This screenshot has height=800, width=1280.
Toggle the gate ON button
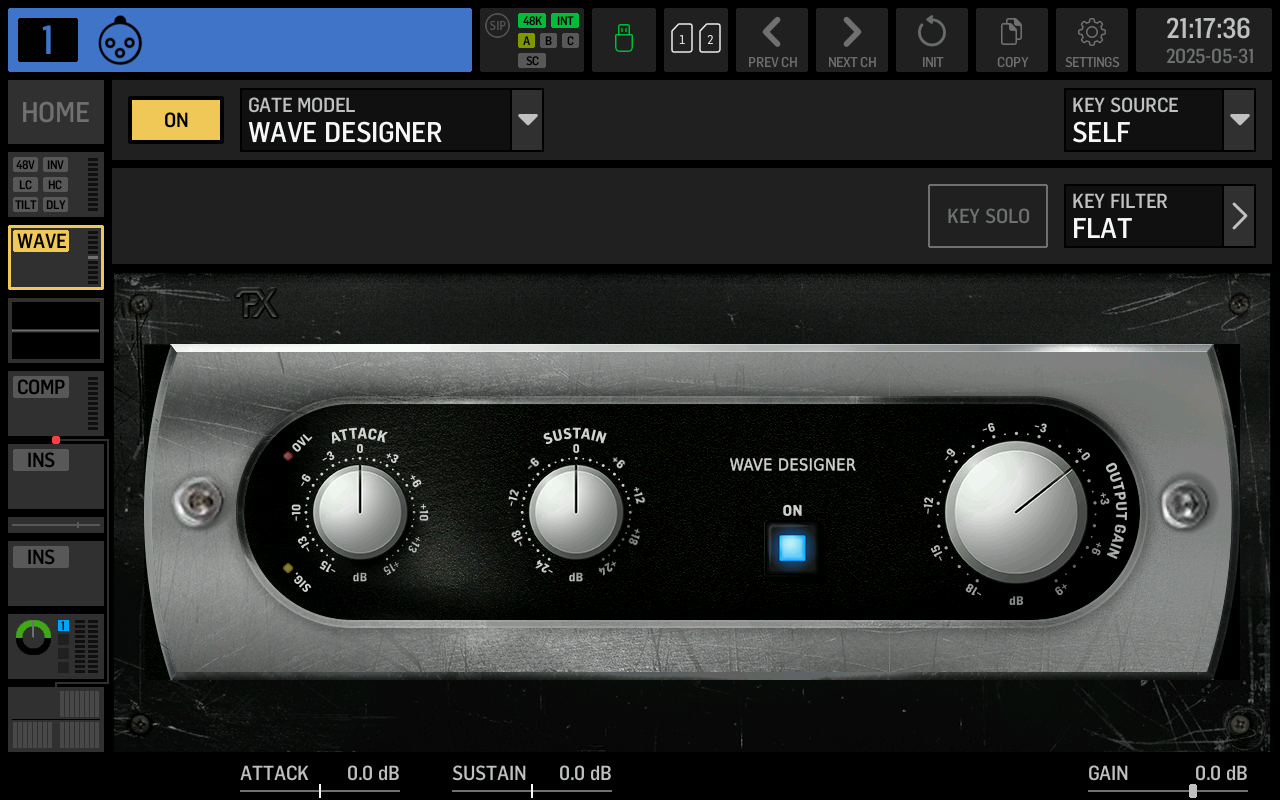pos(175,120)
